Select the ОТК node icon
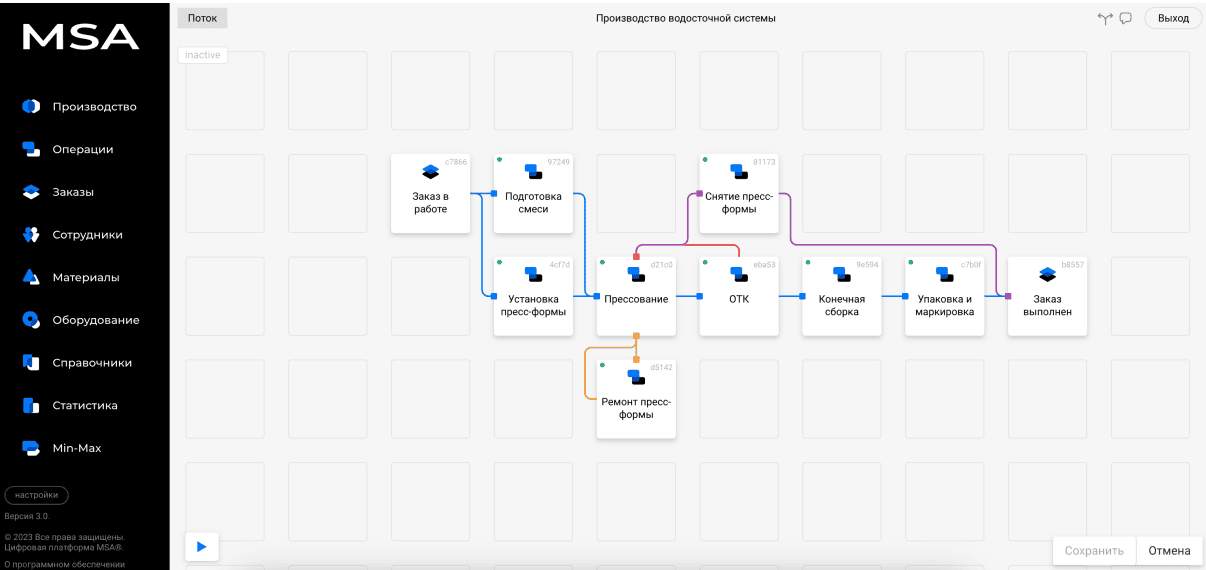The width and height of the screenshot is (1206, 570). (739, 274)
